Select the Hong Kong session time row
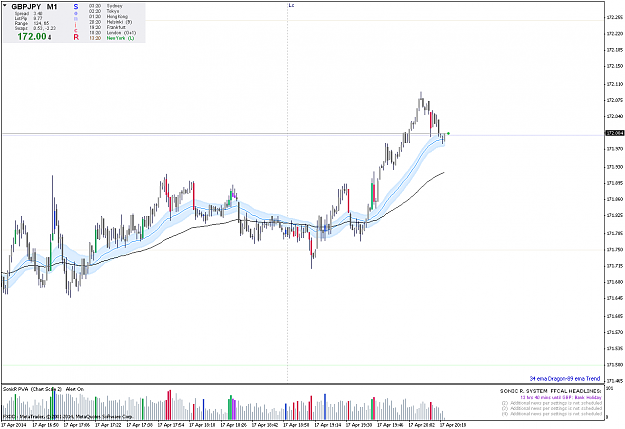The width and height of the screenshot is (625, 429). tap(108, 17)
